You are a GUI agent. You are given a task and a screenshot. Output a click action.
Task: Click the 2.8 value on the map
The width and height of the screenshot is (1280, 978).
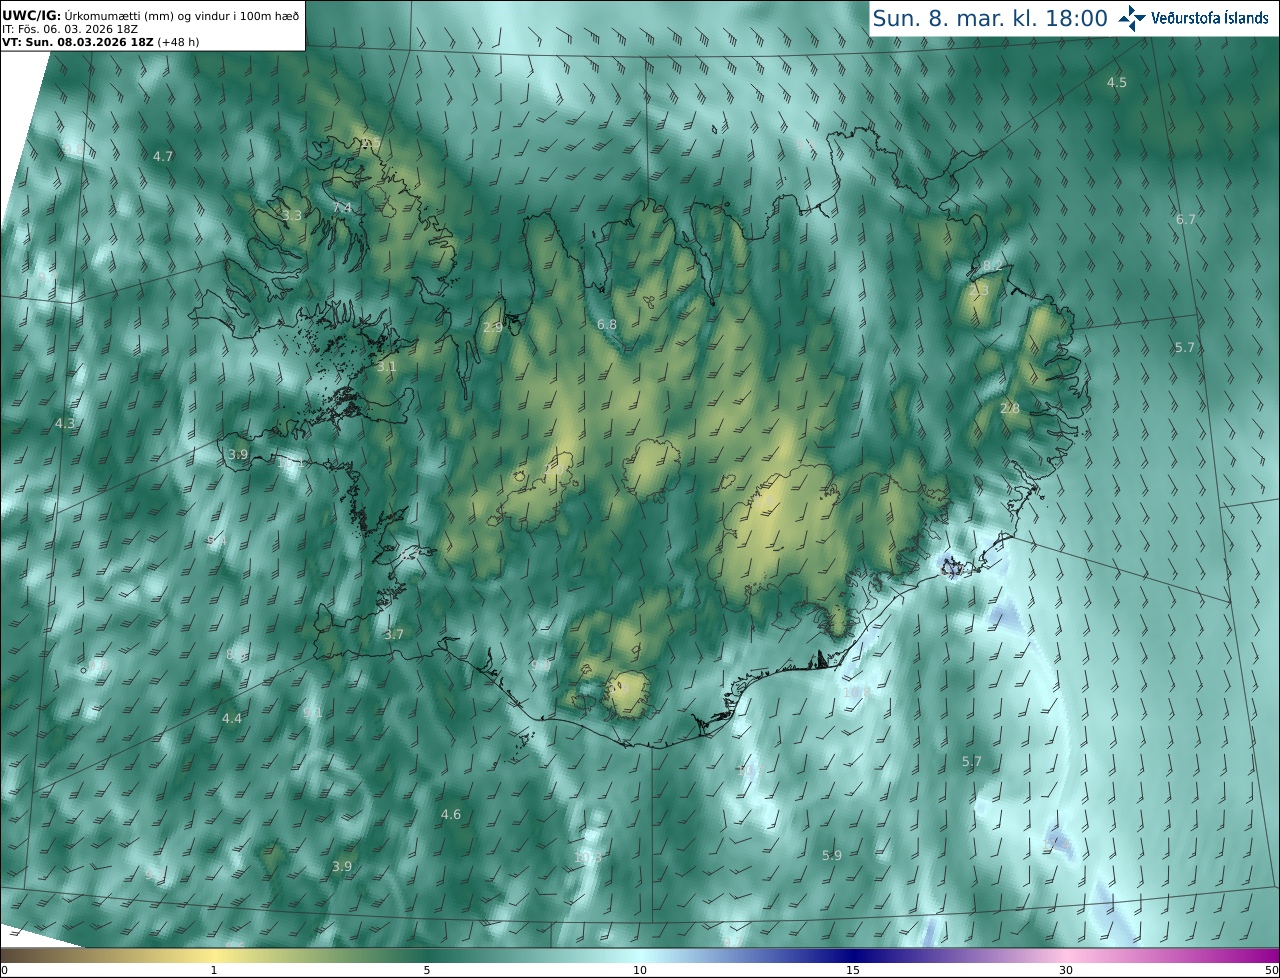pos(1010,408)
